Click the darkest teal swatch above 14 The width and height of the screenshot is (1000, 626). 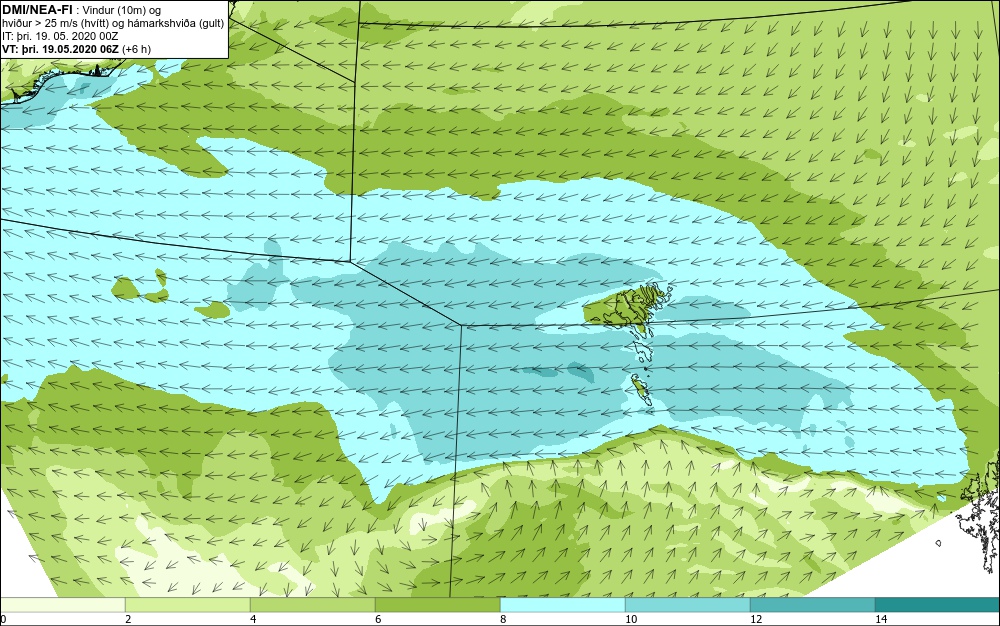click(x=938, y=605)
